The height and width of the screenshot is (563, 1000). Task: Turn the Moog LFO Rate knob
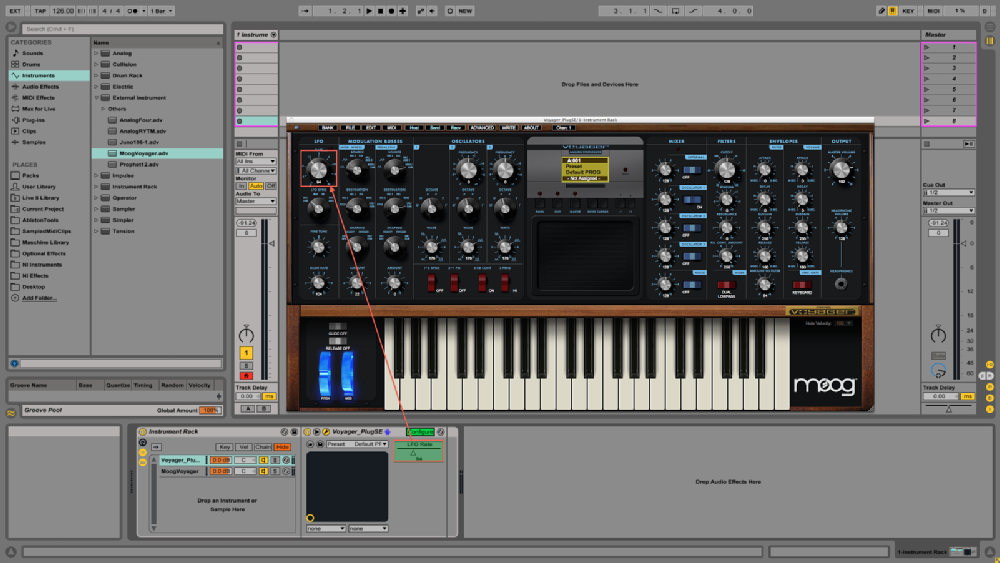(318, 169)
